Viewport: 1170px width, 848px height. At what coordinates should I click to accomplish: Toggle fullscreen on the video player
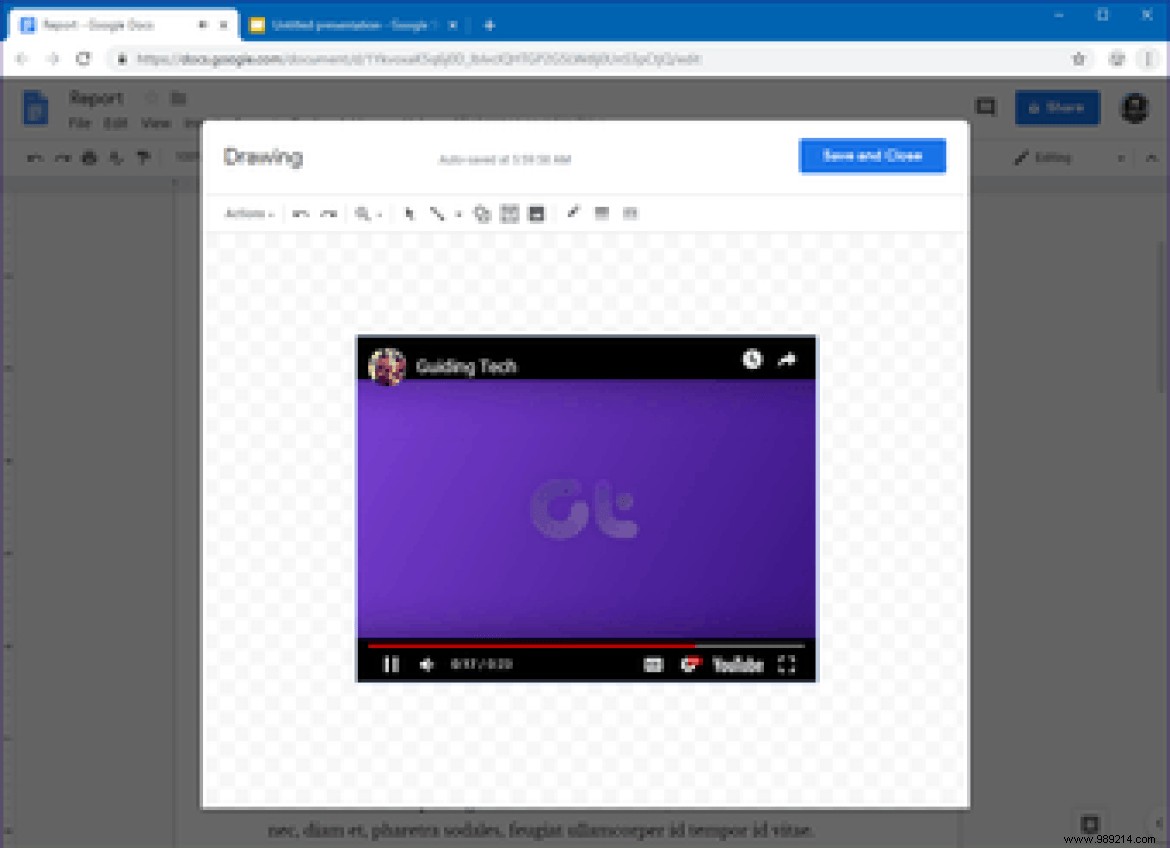(787, 664)
